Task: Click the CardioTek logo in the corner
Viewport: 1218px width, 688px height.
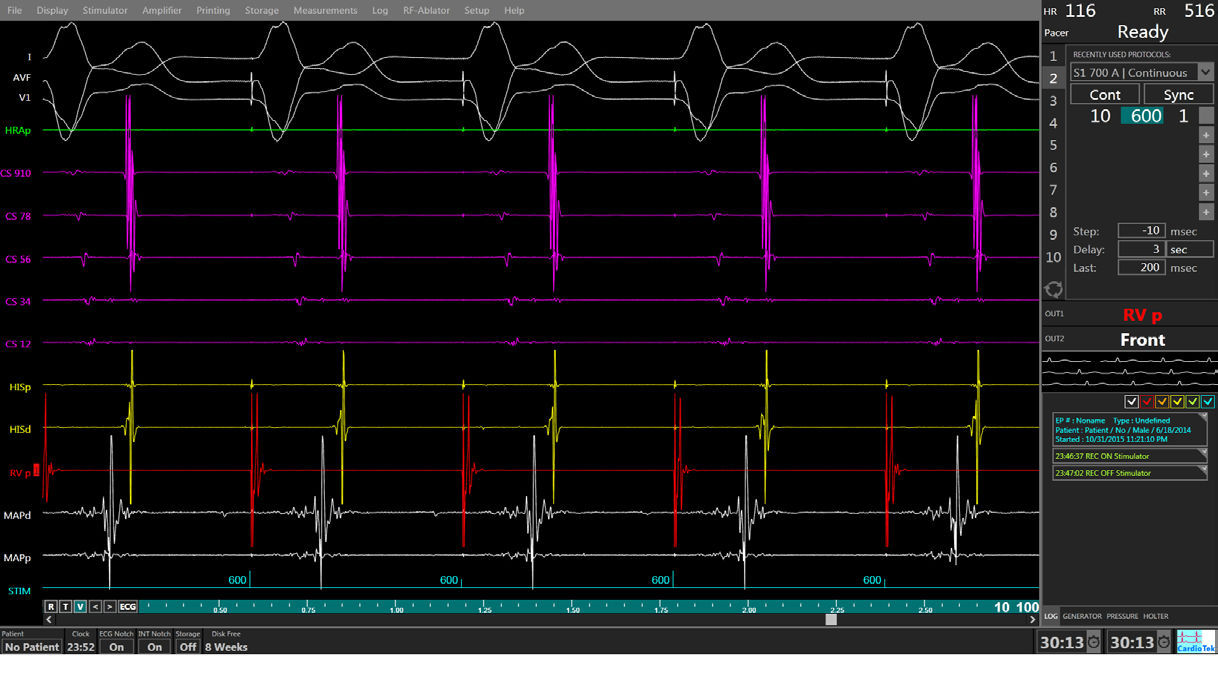Action: 1194,640
